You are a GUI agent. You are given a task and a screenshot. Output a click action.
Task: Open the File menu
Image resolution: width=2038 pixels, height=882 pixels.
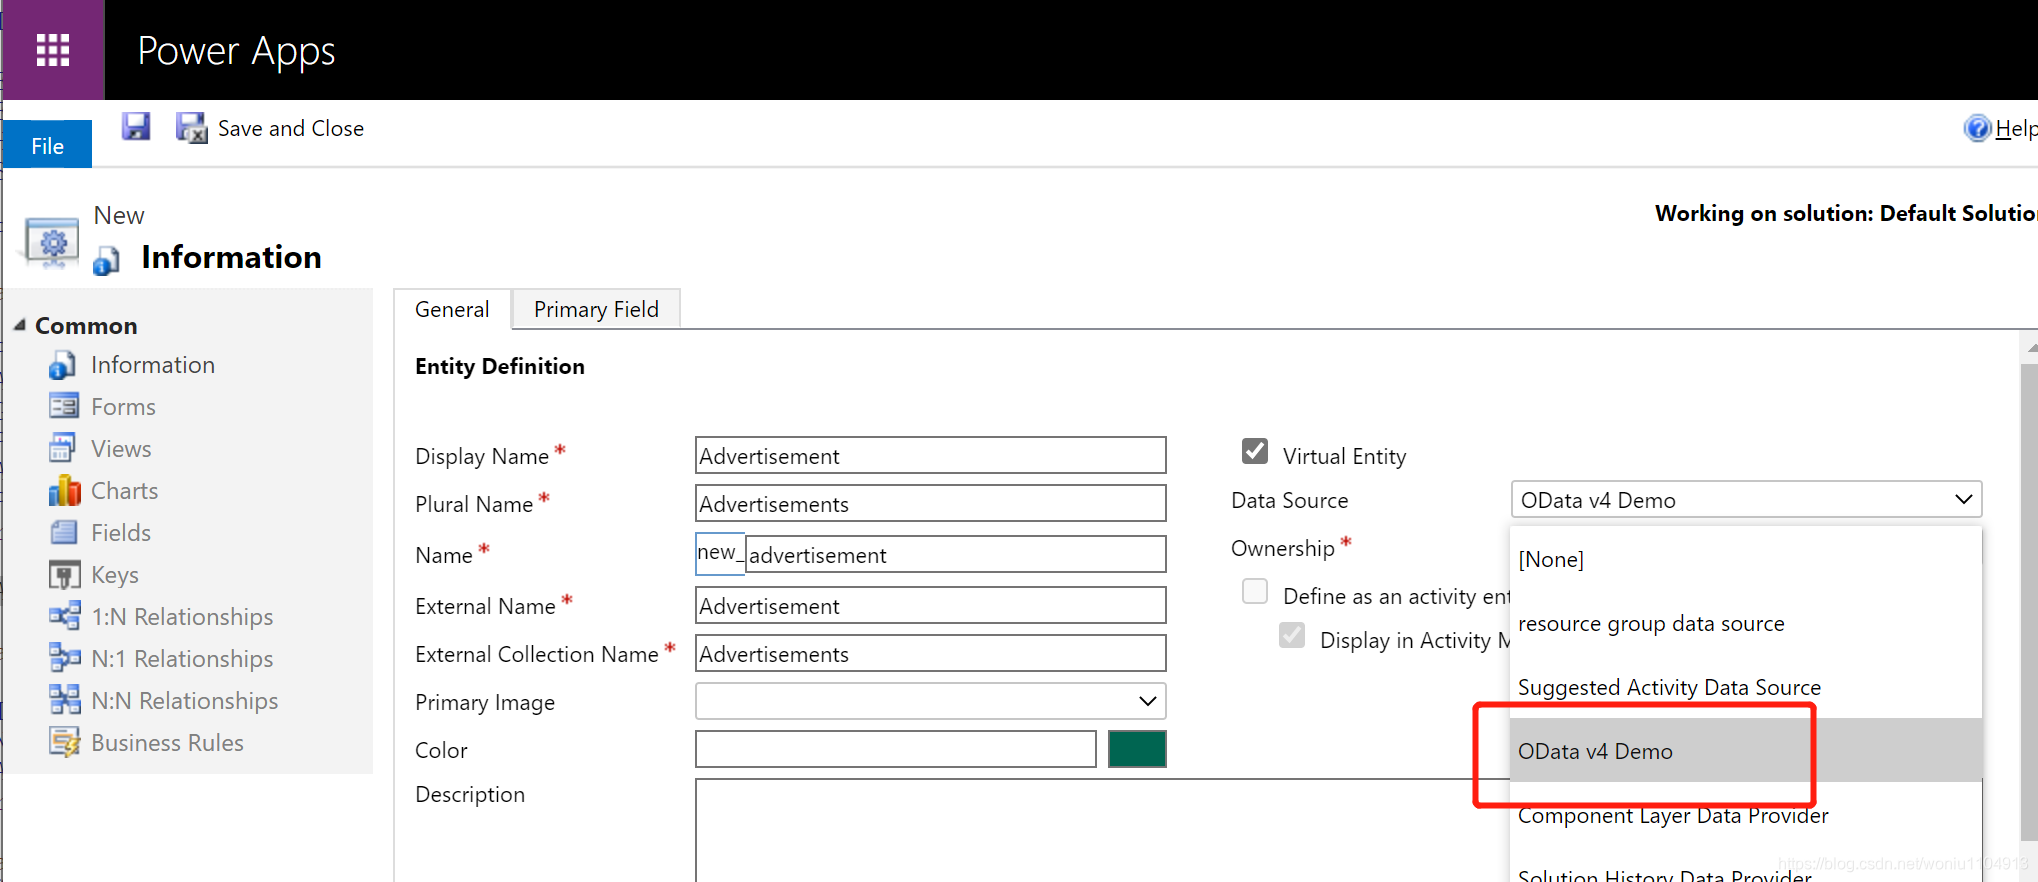coord(47,145)
